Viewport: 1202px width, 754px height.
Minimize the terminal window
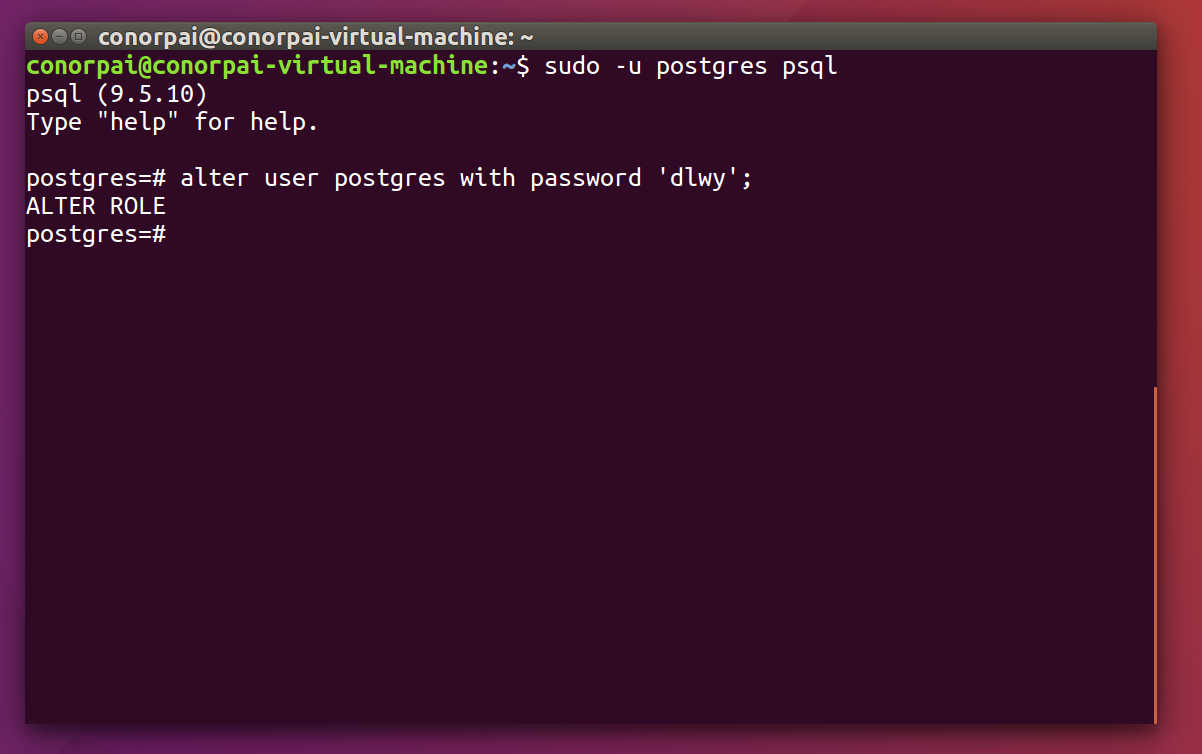click(59, 36)
